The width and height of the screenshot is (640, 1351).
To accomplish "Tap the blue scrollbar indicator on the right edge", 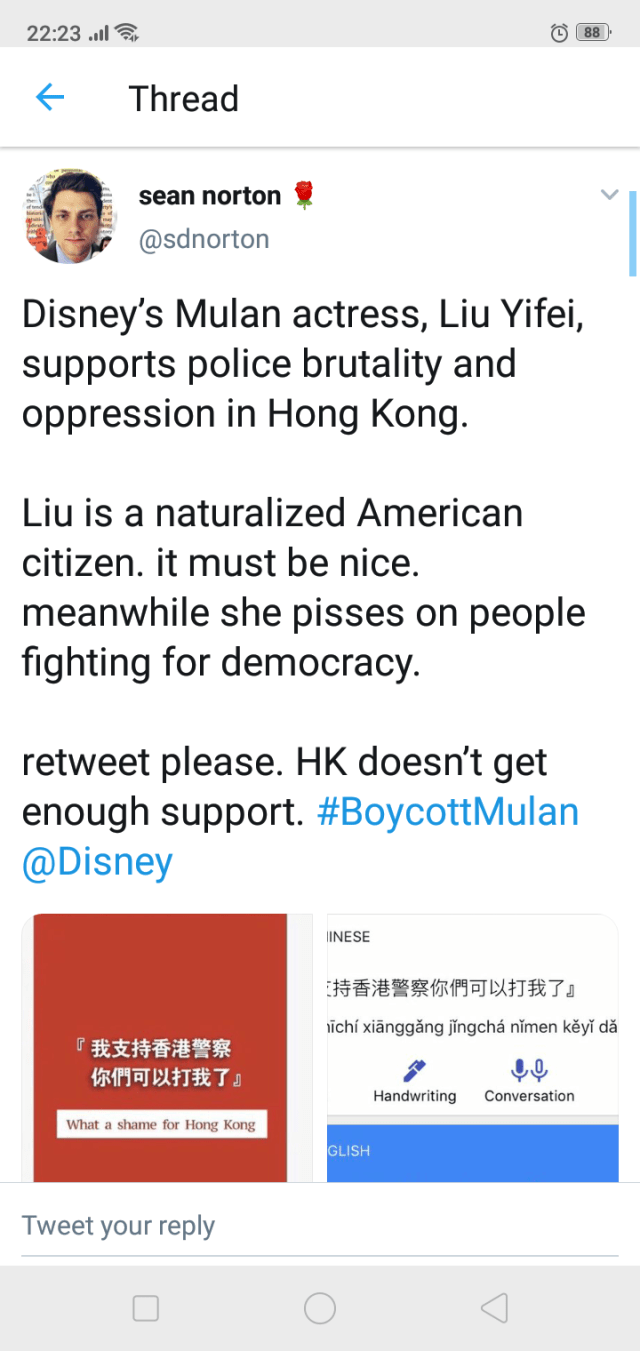I will (x=632, y=232).
